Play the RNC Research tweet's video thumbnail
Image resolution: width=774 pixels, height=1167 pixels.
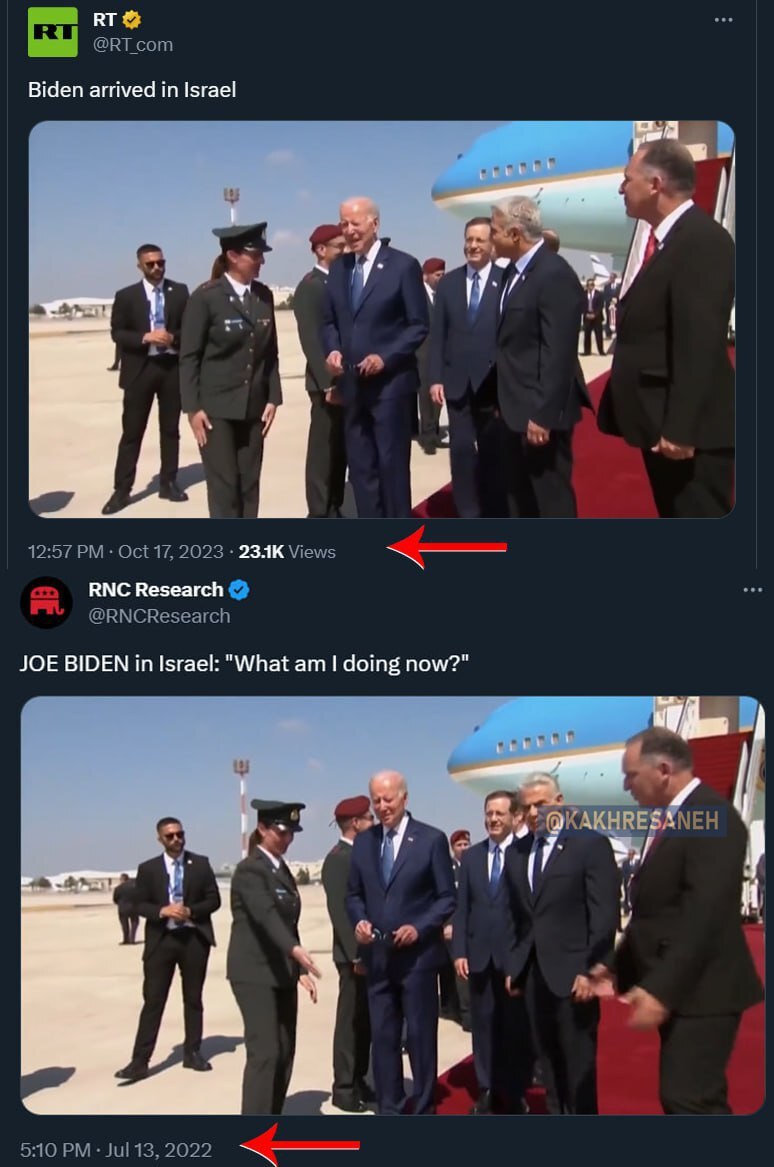[392, 905]
